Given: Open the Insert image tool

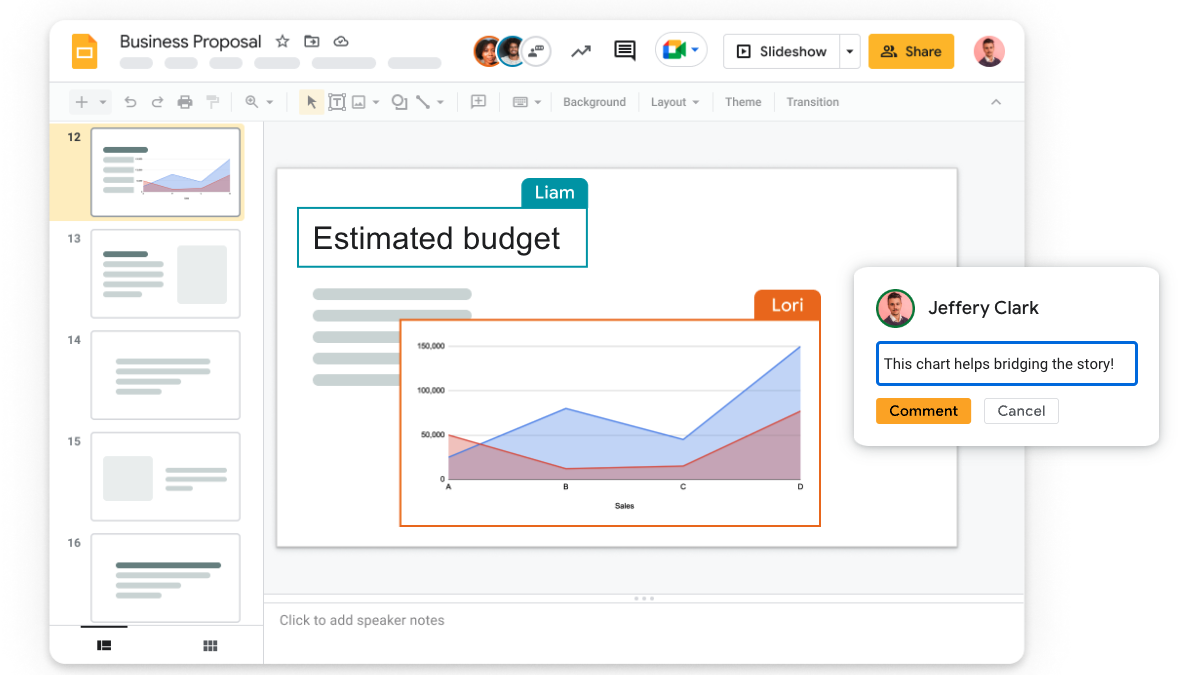Looking at the screenshot, I should pyautogui.click(x=358, y=101).
